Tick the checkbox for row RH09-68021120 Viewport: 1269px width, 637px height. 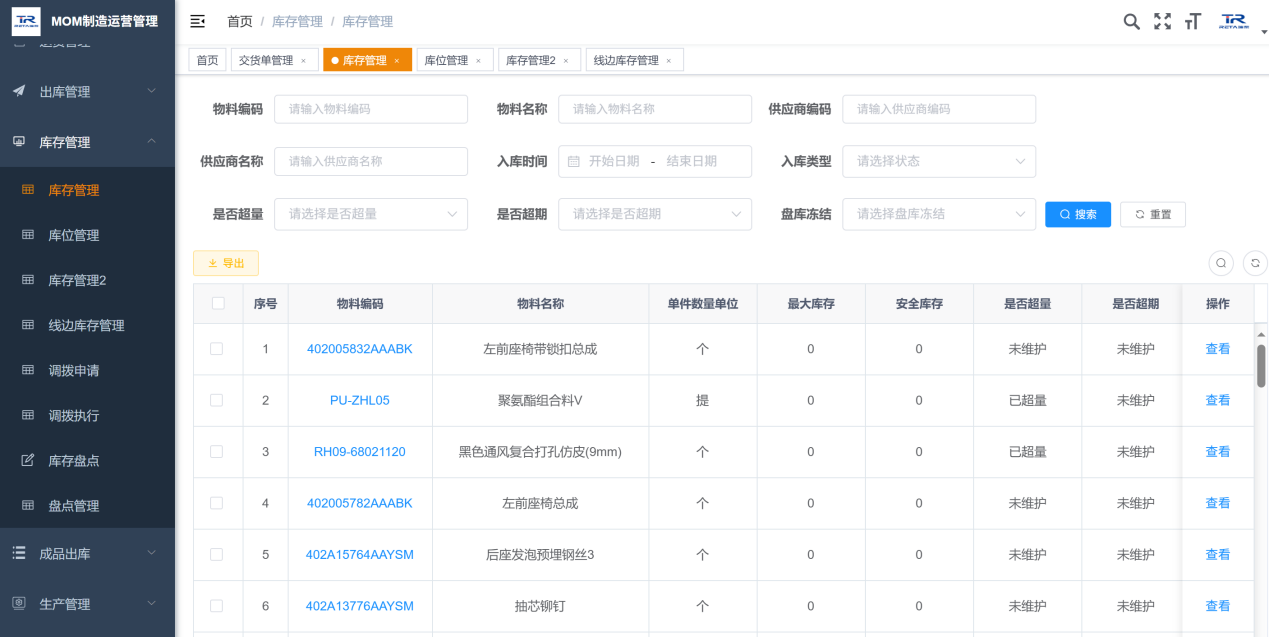click(x=216, y=452)
